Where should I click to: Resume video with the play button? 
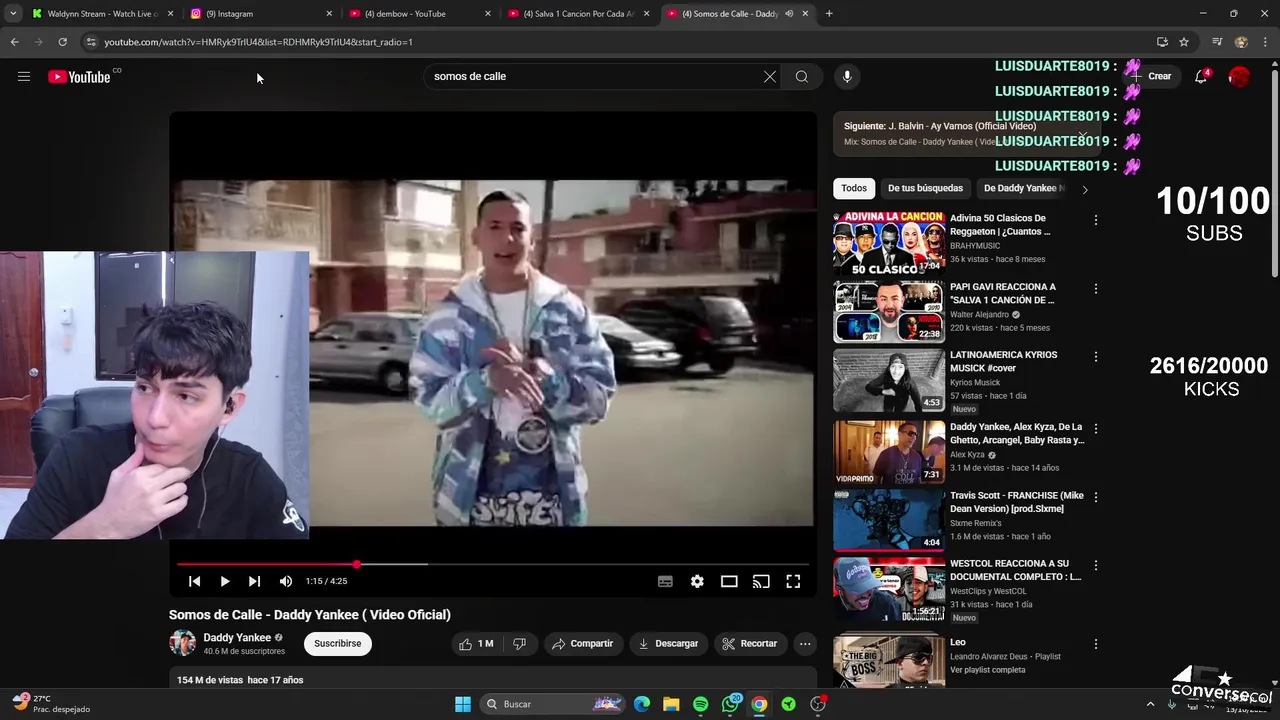coord(225,581)
